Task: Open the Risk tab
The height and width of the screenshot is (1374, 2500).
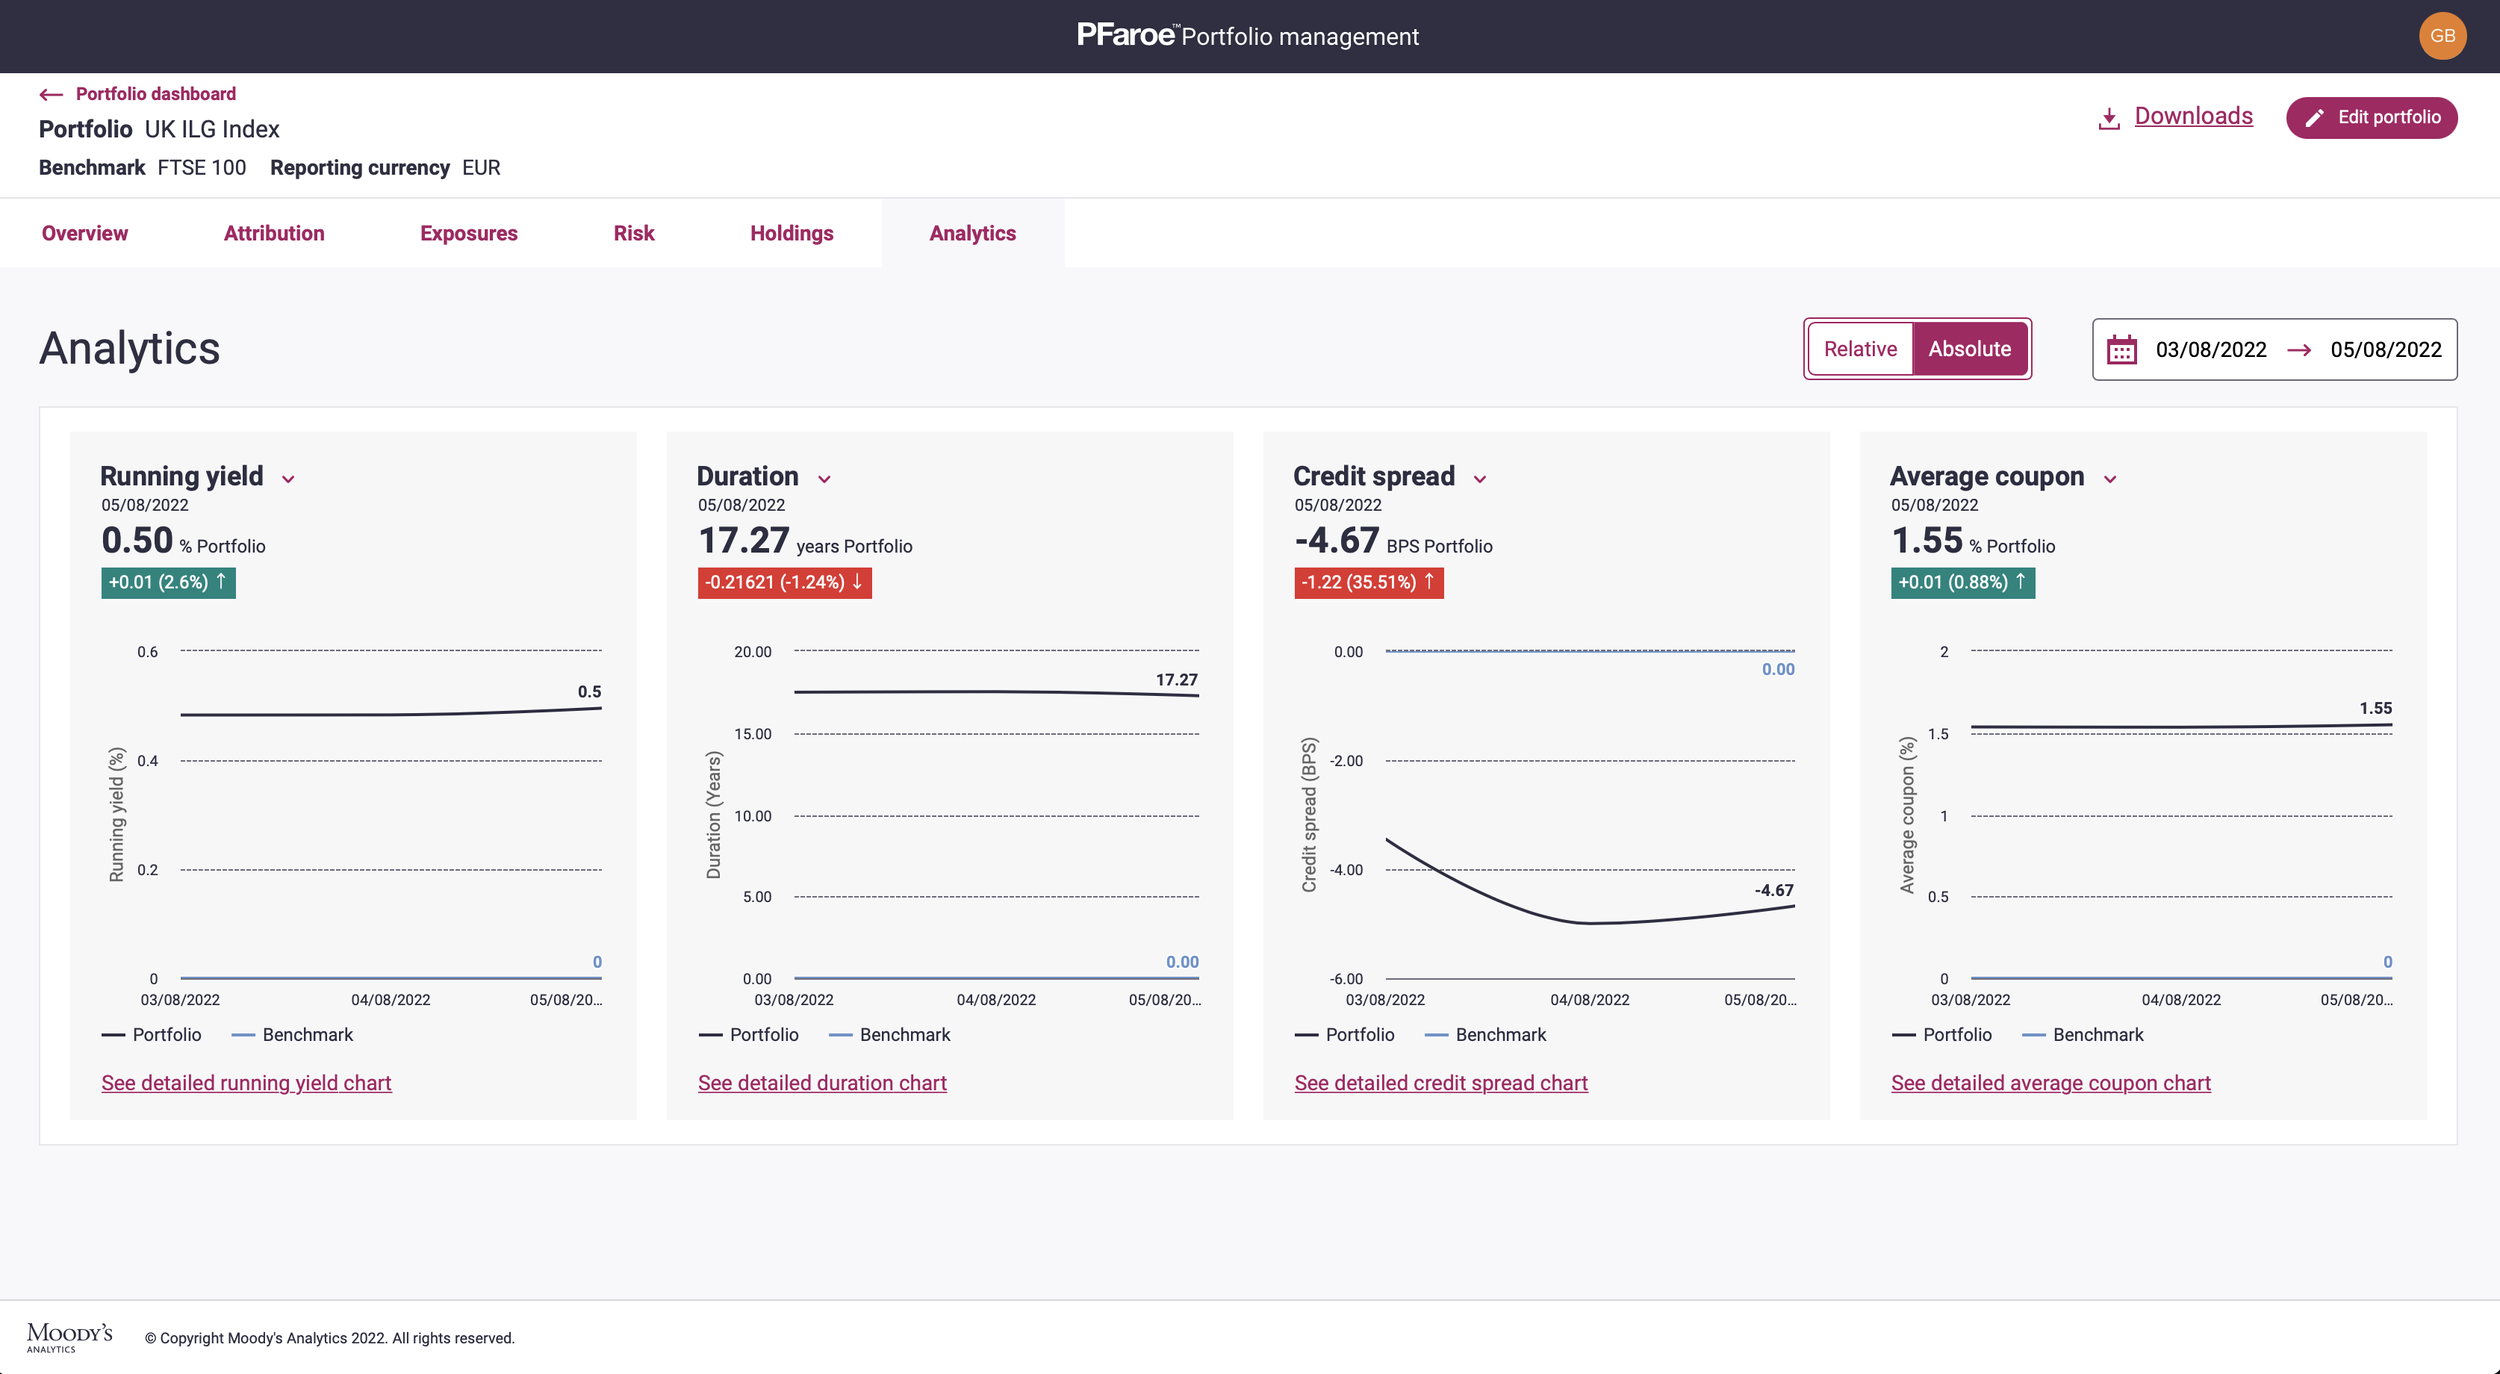Action: (x=634, y=233)
